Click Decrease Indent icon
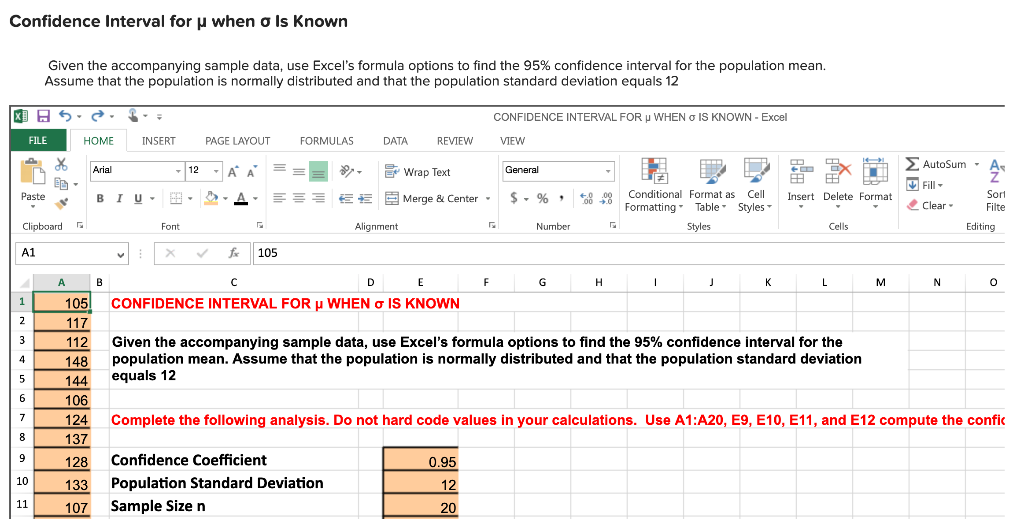The height and width of the screenshot is (520, 1024). 347,199
